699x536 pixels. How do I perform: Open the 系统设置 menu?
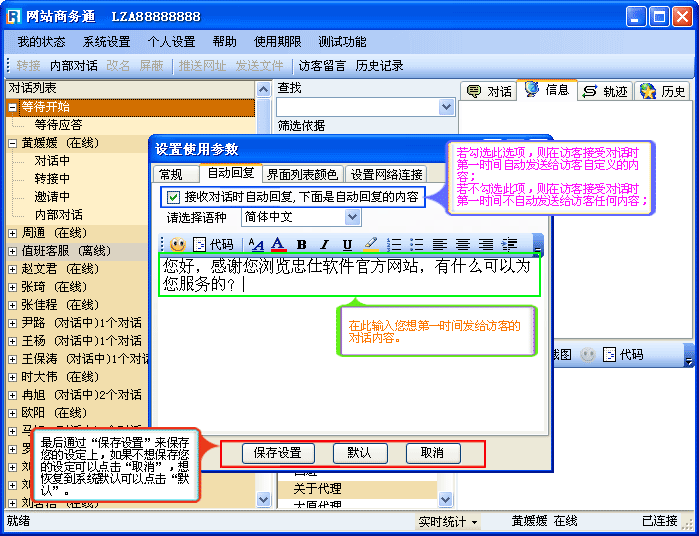coord(106,42)
